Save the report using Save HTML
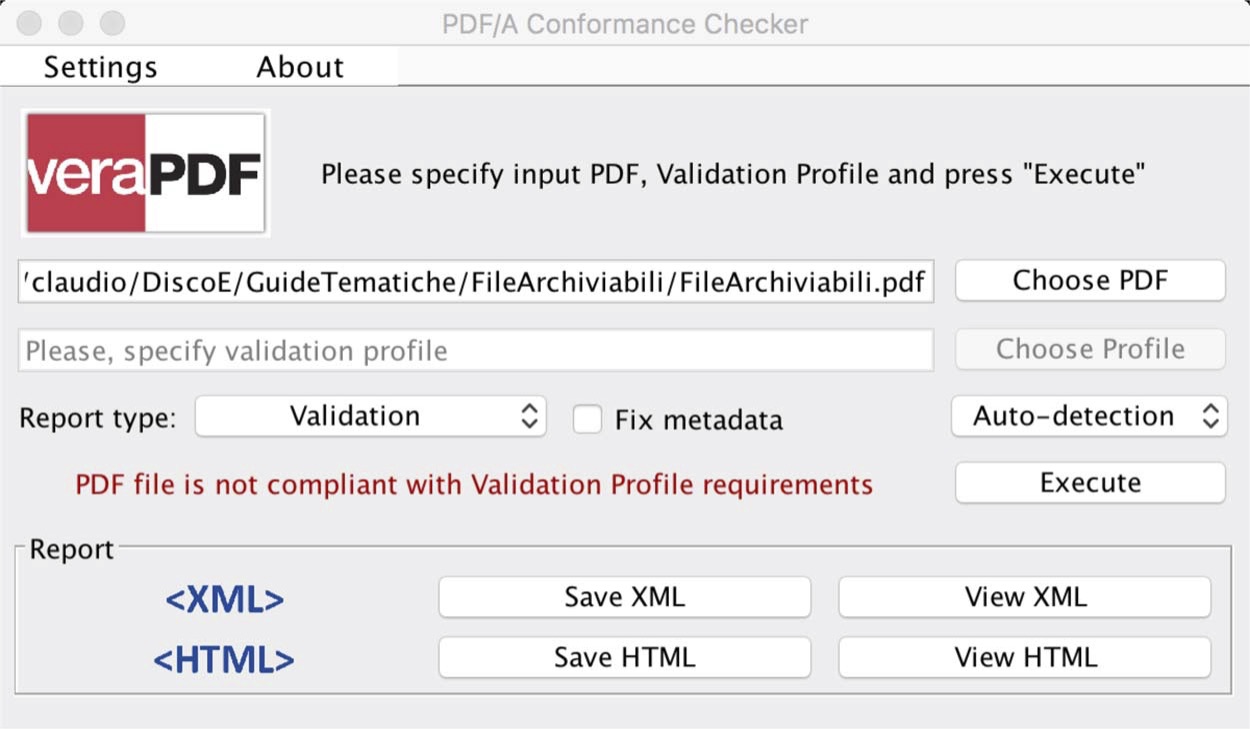 click(x=624, y=657)
